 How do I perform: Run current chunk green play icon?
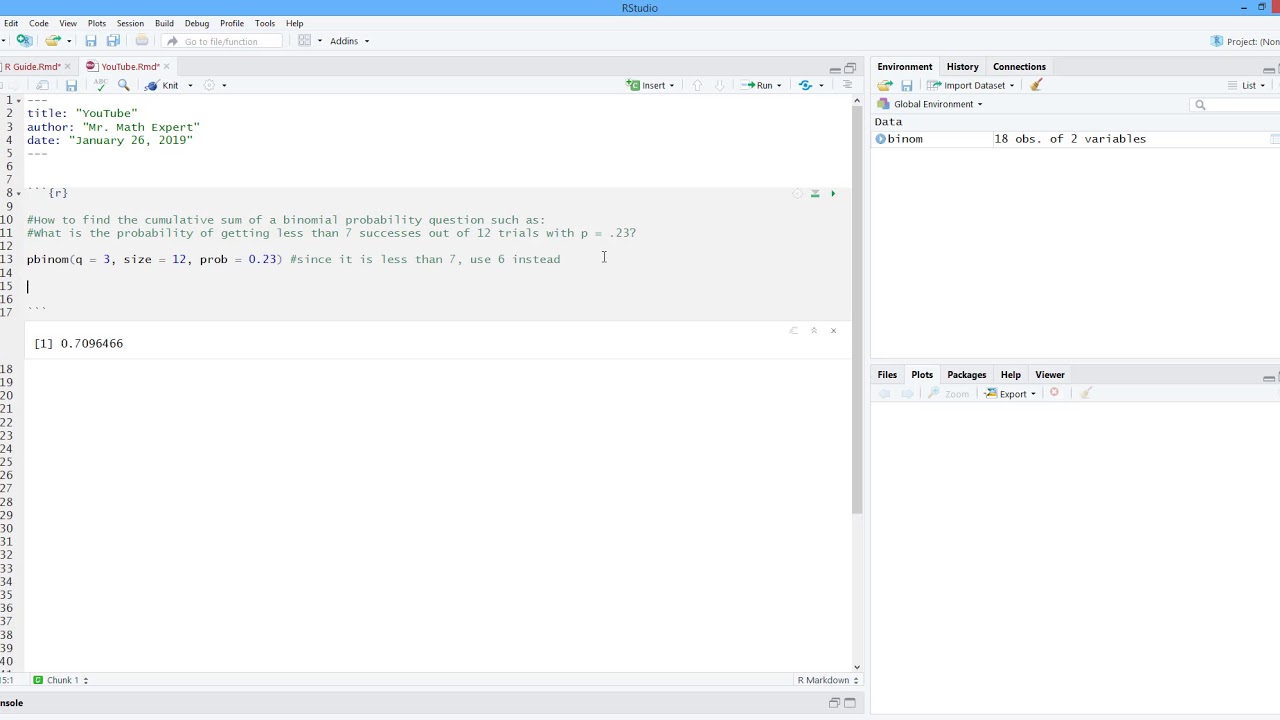pos(833,193)
